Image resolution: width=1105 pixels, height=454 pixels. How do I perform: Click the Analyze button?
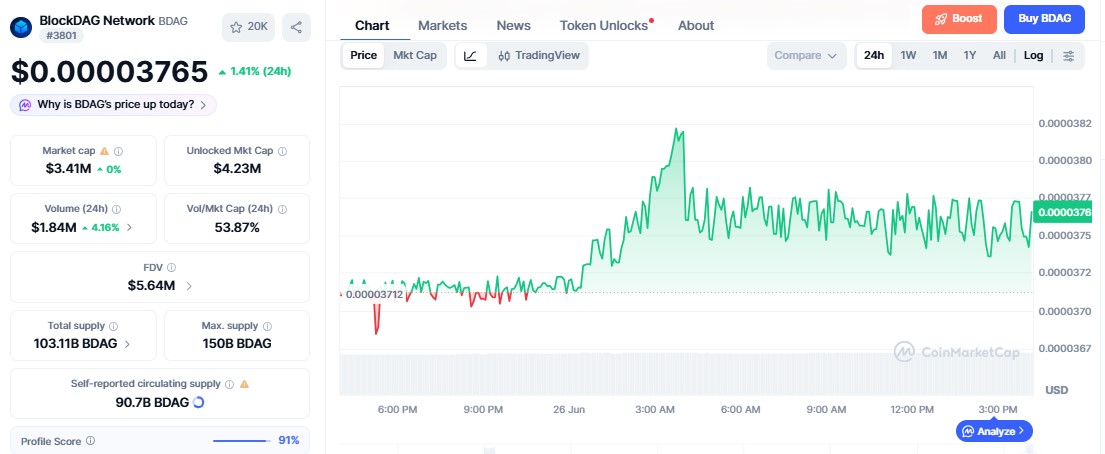click(x=994, y=431)
